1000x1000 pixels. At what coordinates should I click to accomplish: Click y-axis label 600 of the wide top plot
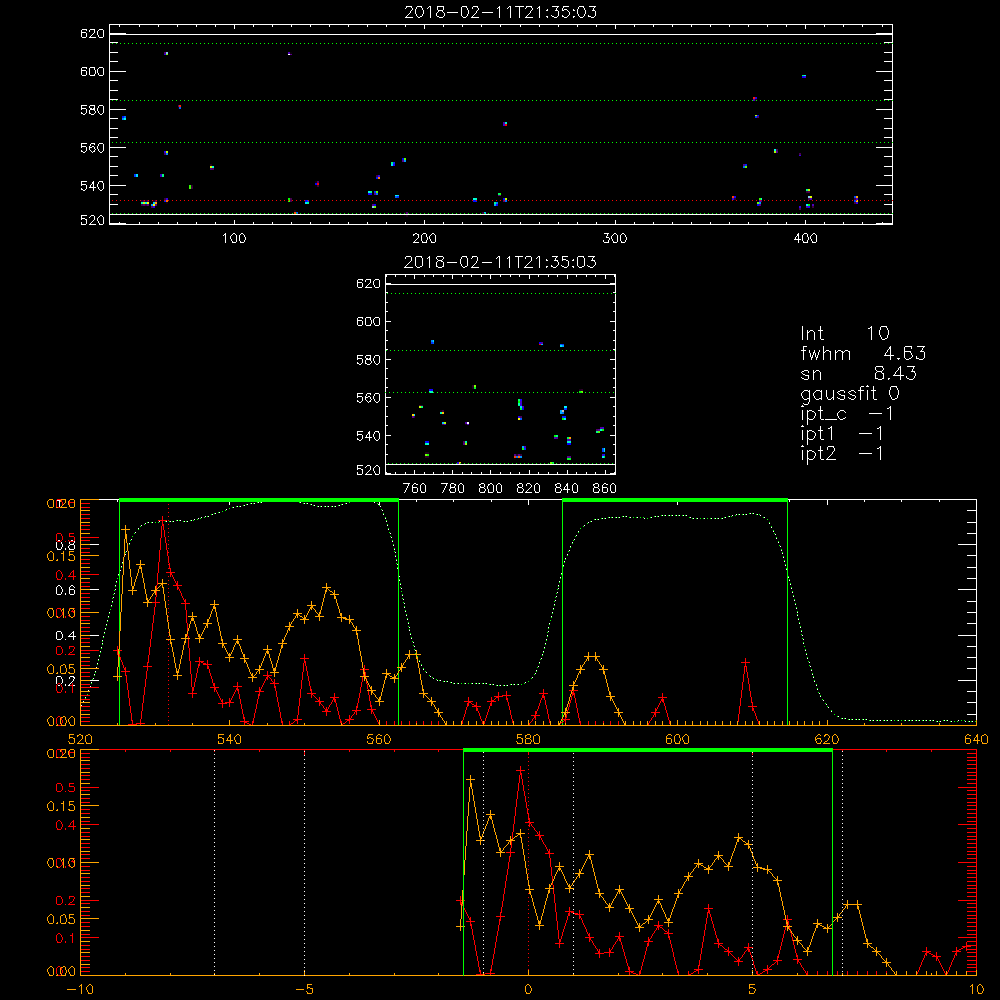click(x=92, y=71)
